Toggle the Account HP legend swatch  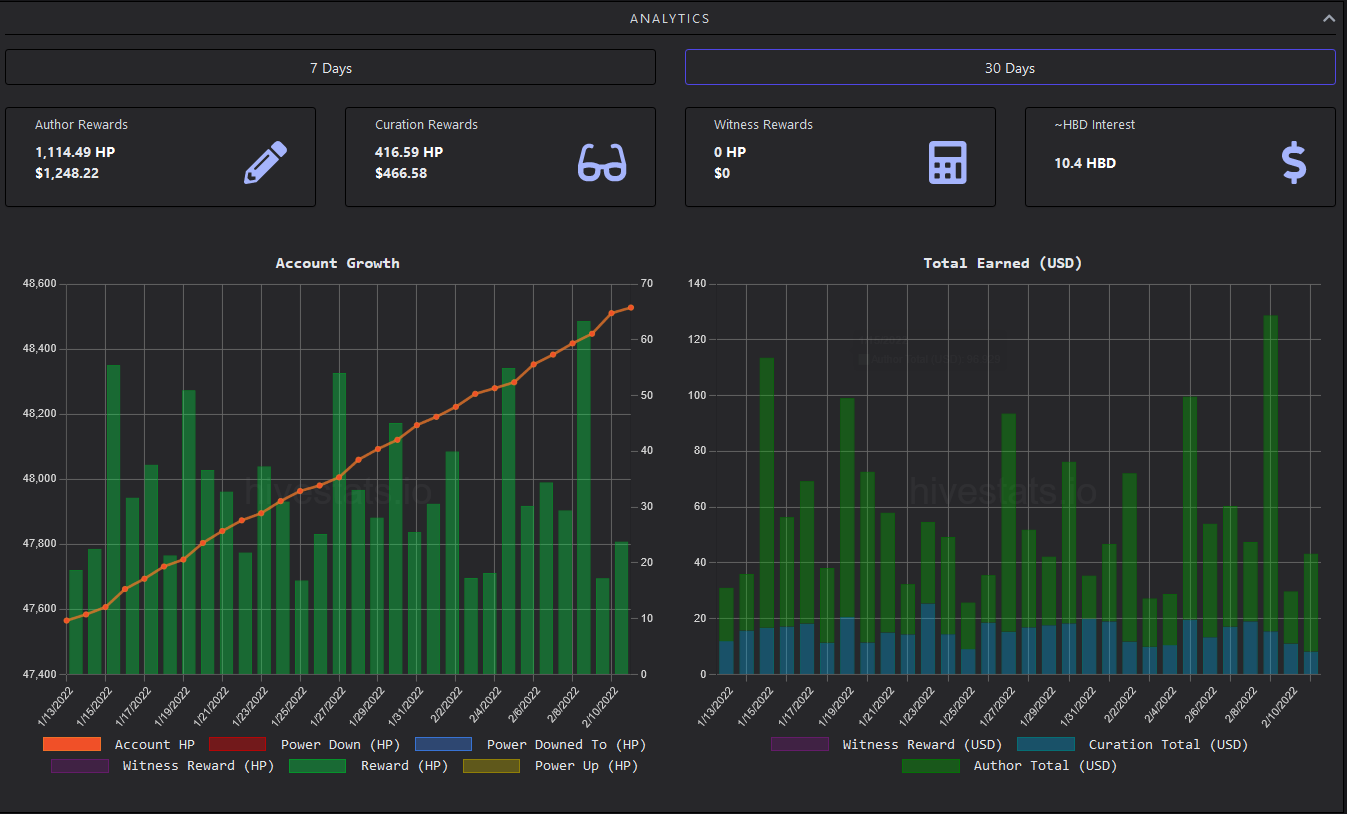[x=72, y=744]
